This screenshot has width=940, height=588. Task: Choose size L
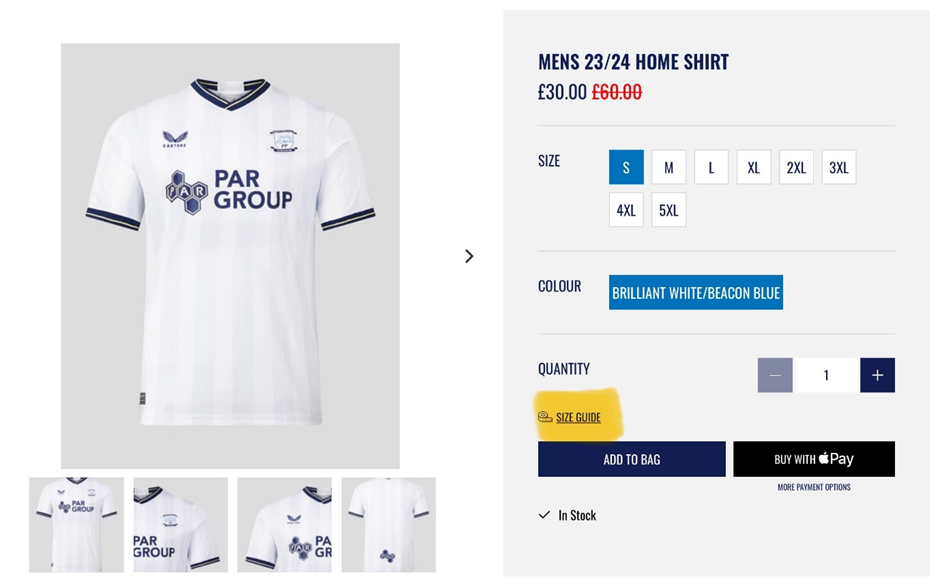pos(711,167)
